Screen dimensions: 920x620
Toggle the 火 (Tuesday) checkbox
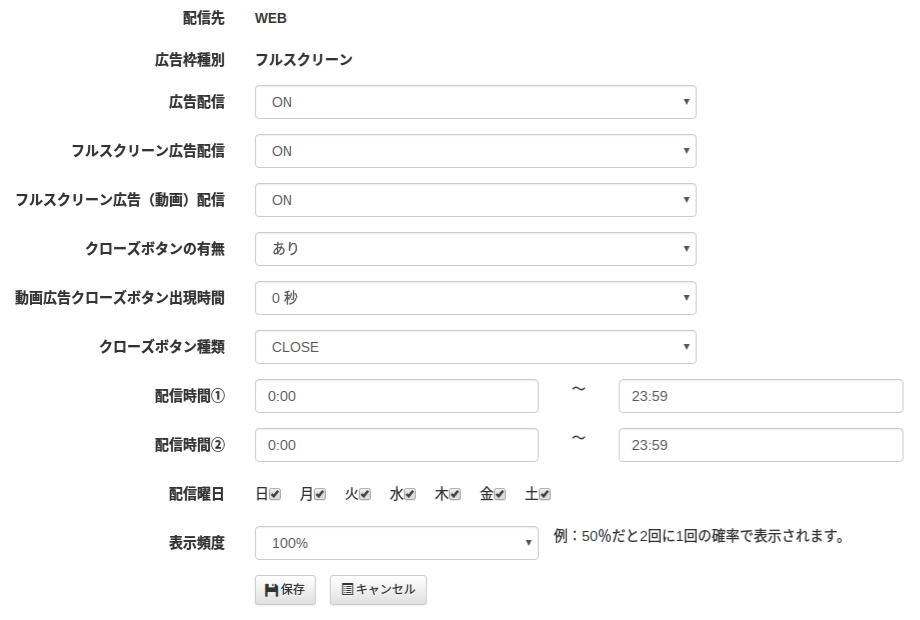(x=365, y=494)
